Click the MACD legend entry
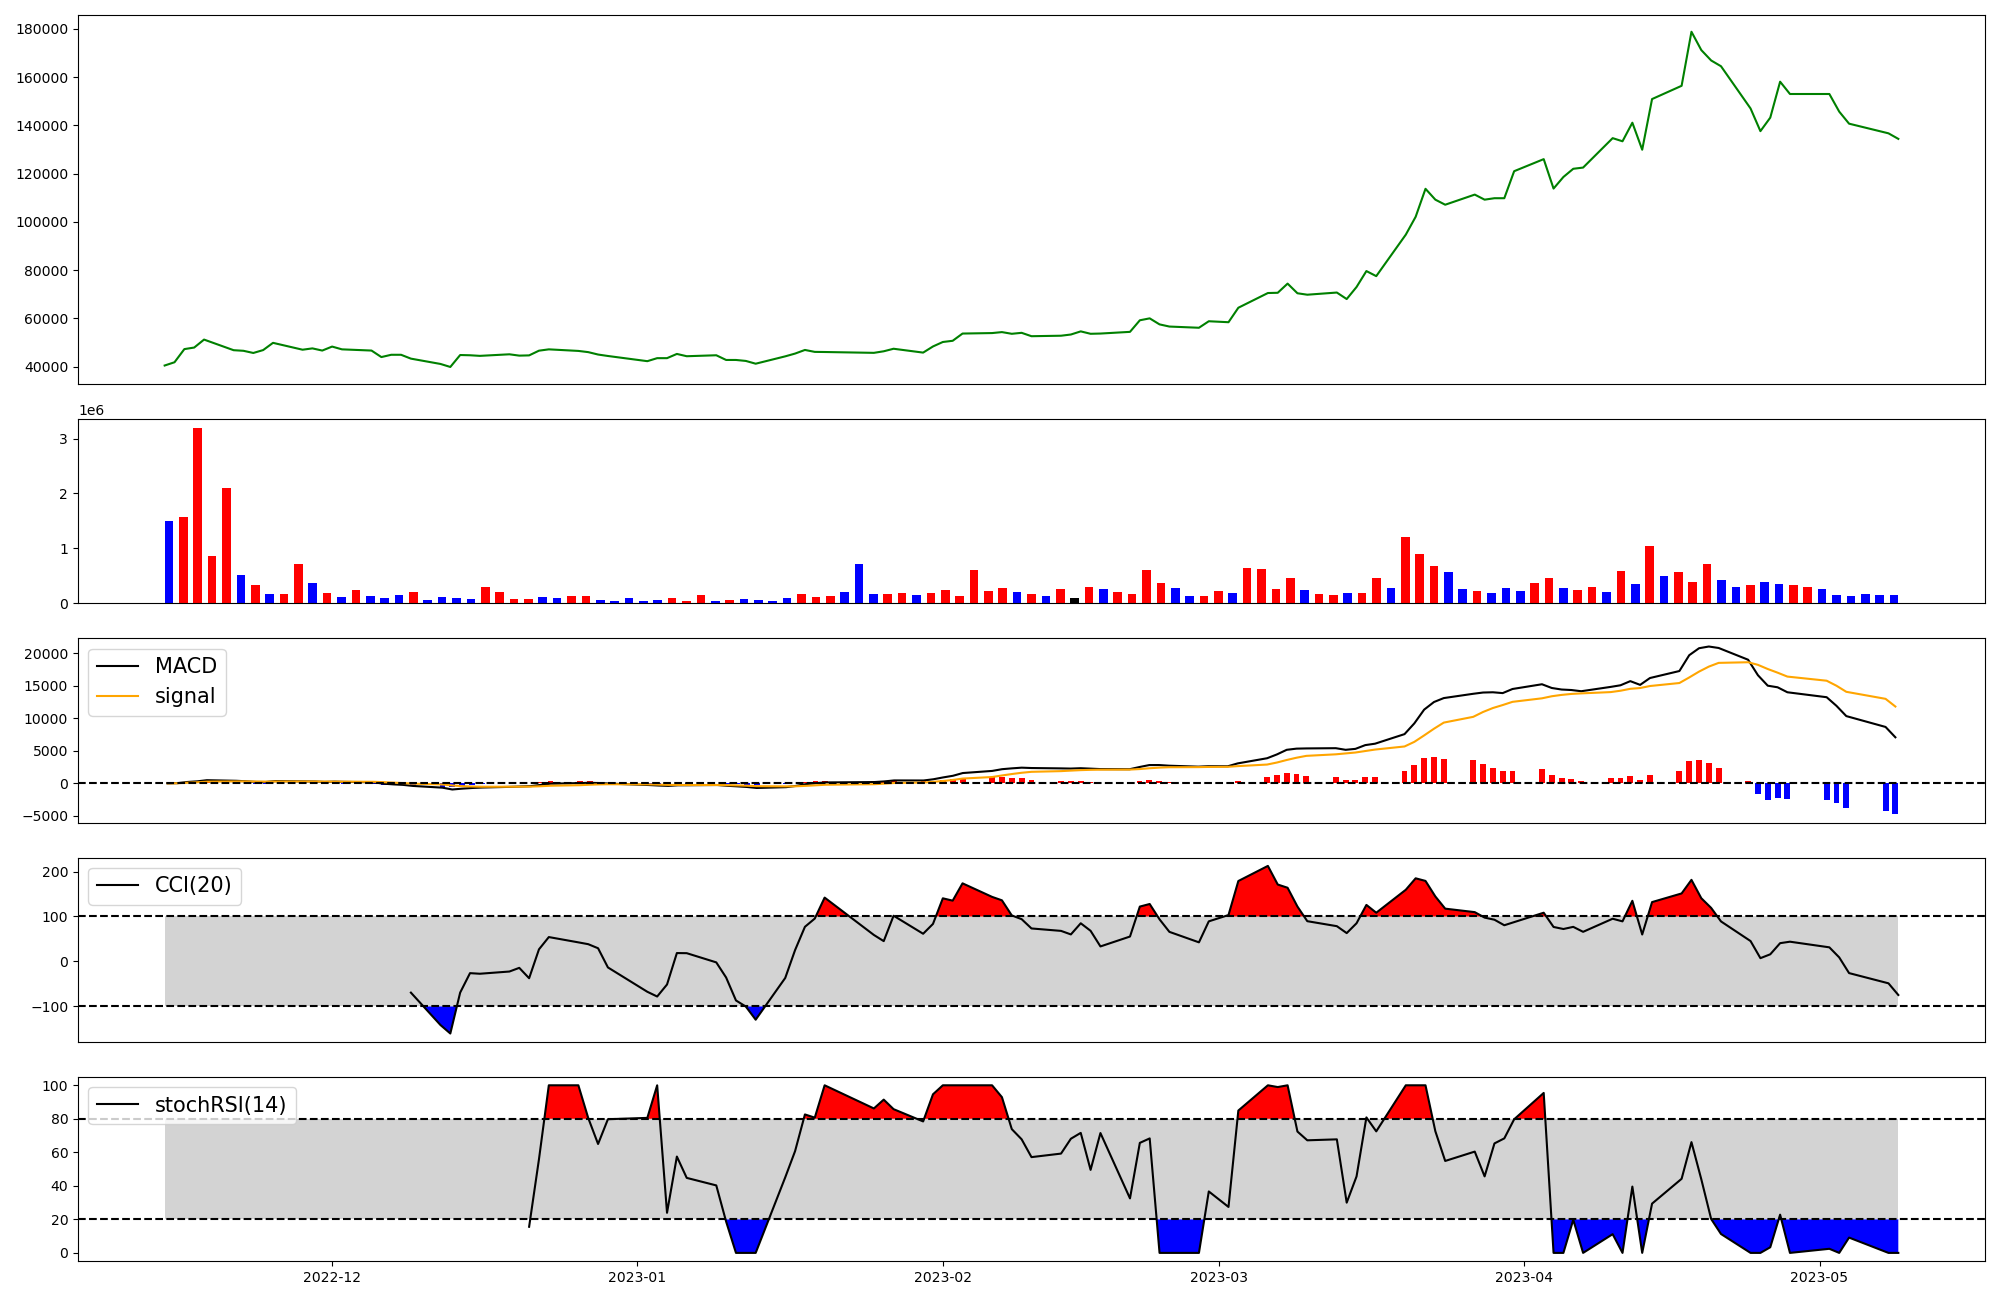 coord(185,666)
